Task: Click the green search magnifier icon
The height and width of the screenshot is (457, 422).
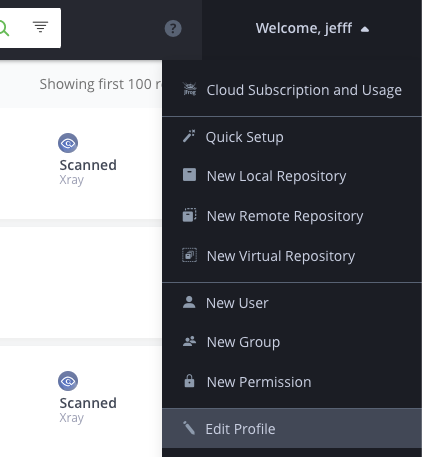Action: (x=3, y=28)
